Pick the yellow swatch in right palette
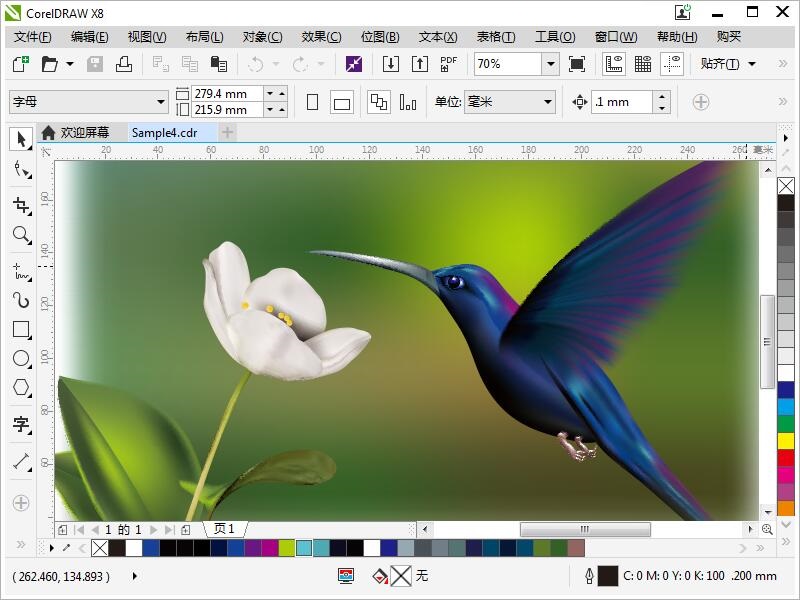 (786, 440)
